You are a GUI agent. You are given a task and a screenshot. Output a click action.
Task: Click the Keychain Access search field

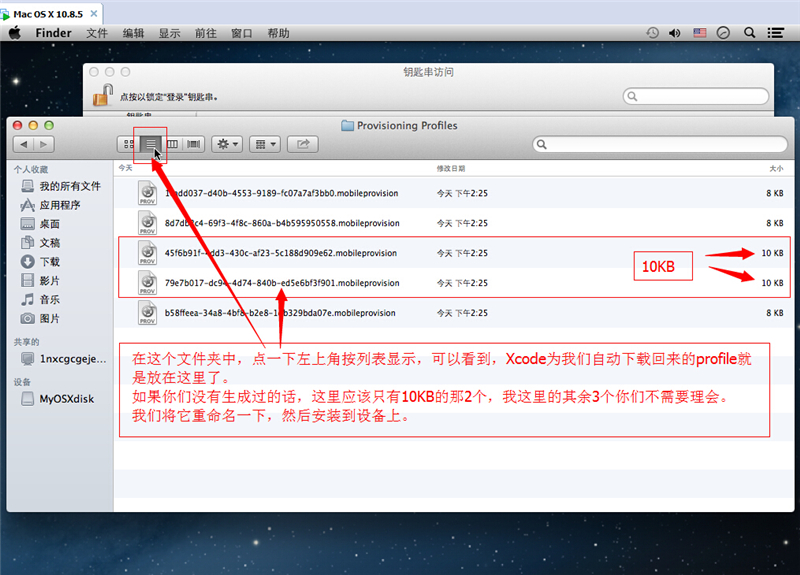pyautogui.click(x=696, y=96)
